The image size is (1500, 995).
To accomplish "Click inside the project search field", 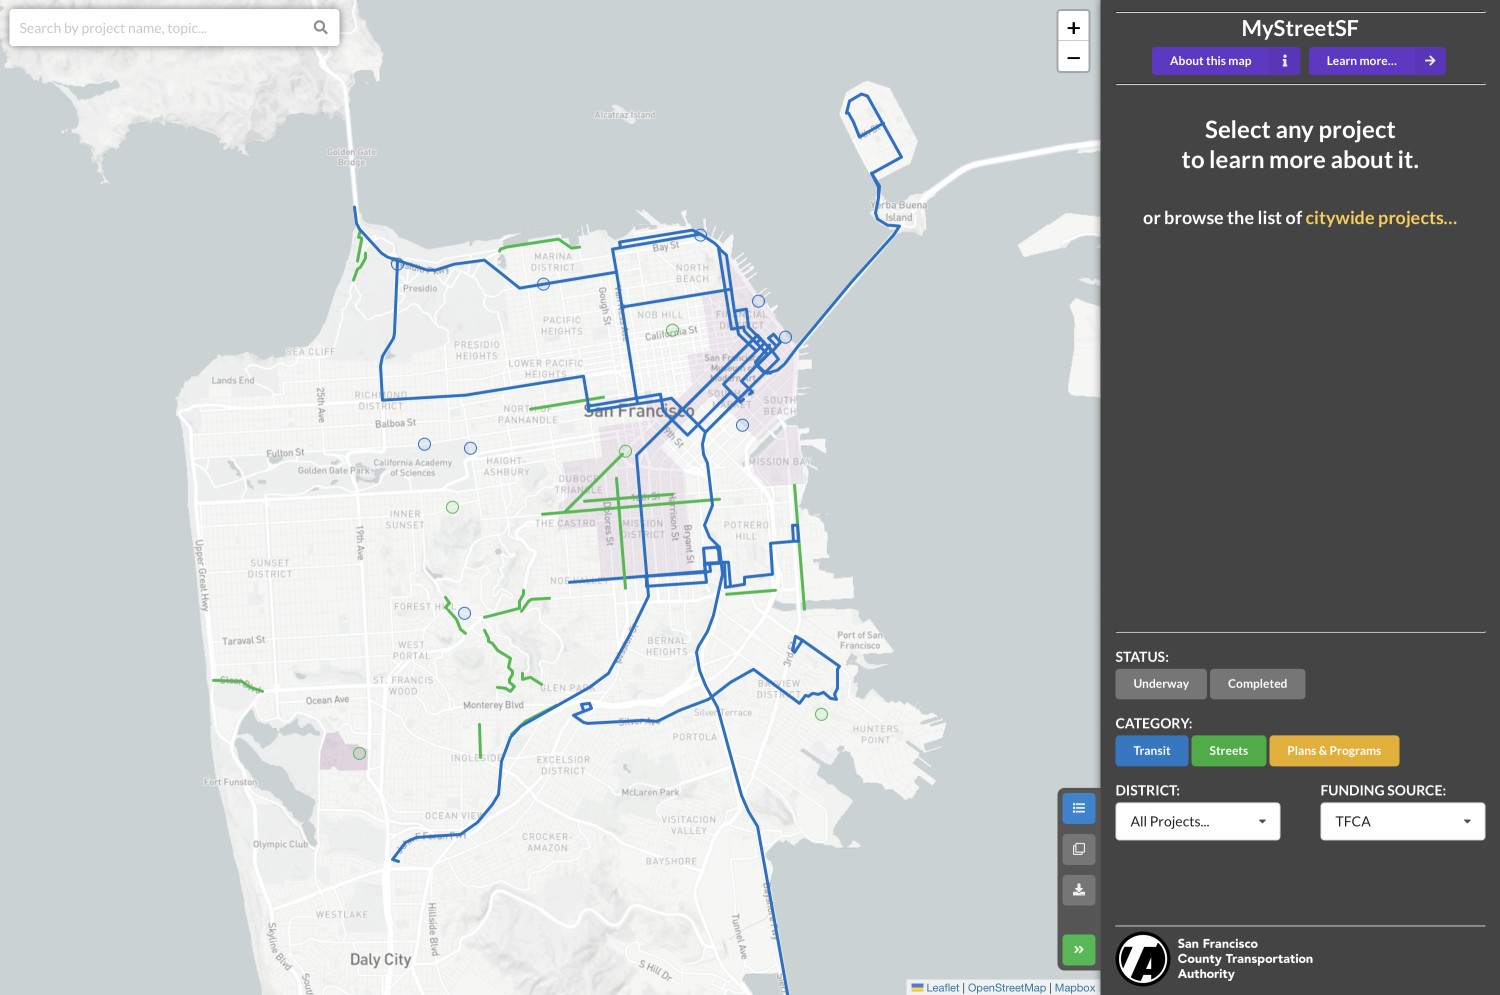I will pyautogui.click(x=160, y=27).
